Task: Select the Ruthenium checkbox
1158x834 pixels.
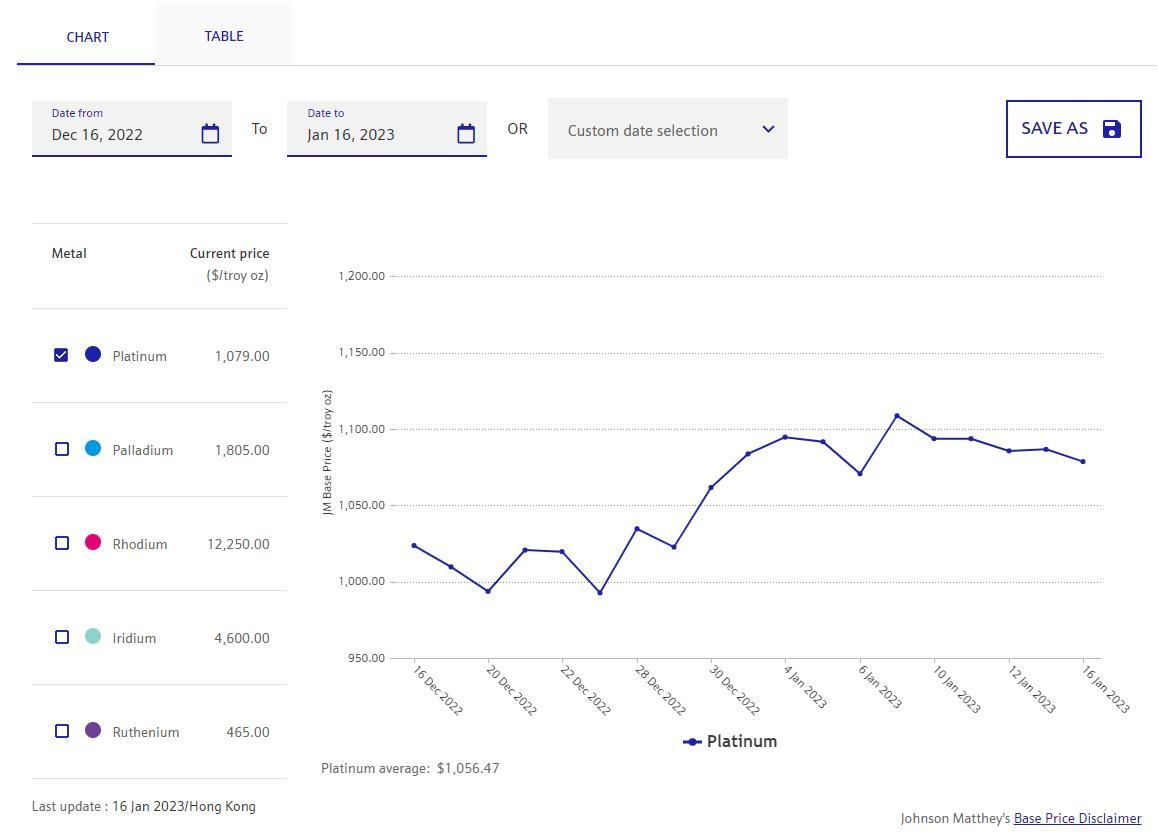Action: (x=62, y=731)
